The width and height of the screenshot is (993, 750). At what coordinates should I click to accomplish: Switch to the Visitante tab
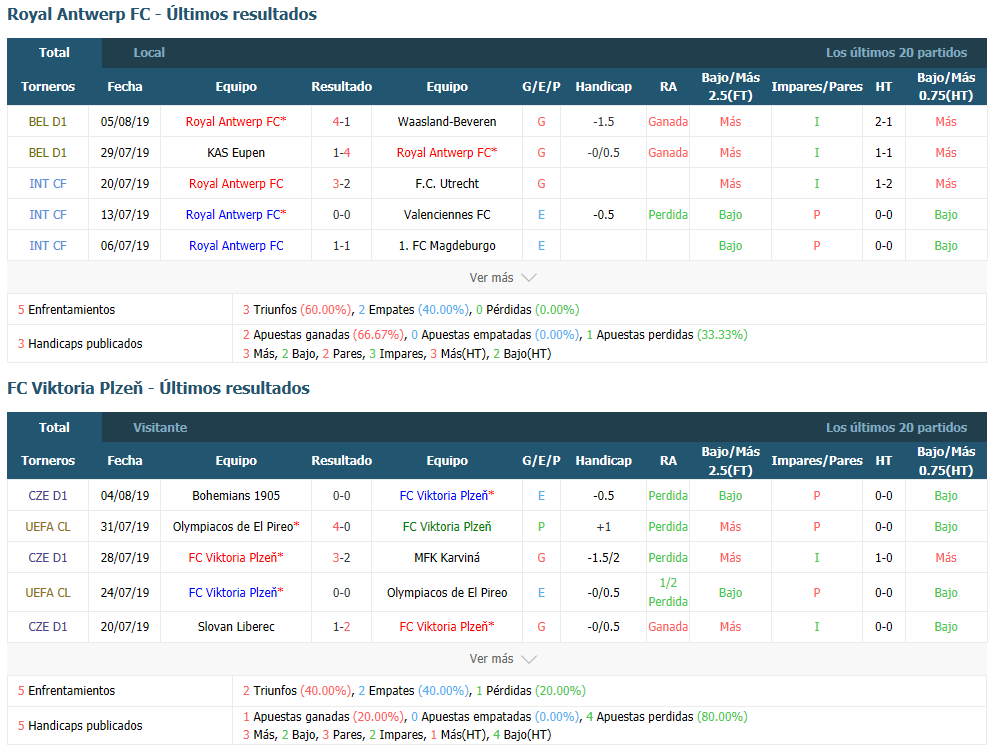pos(160,428)
